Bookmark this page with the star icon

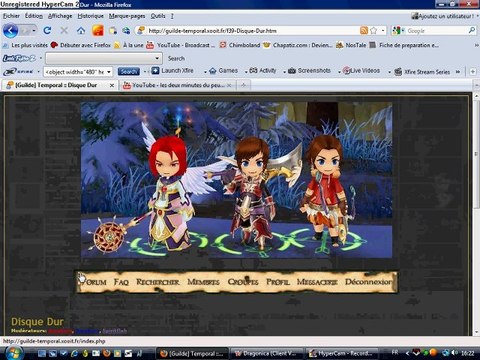(x=374, y=31)
